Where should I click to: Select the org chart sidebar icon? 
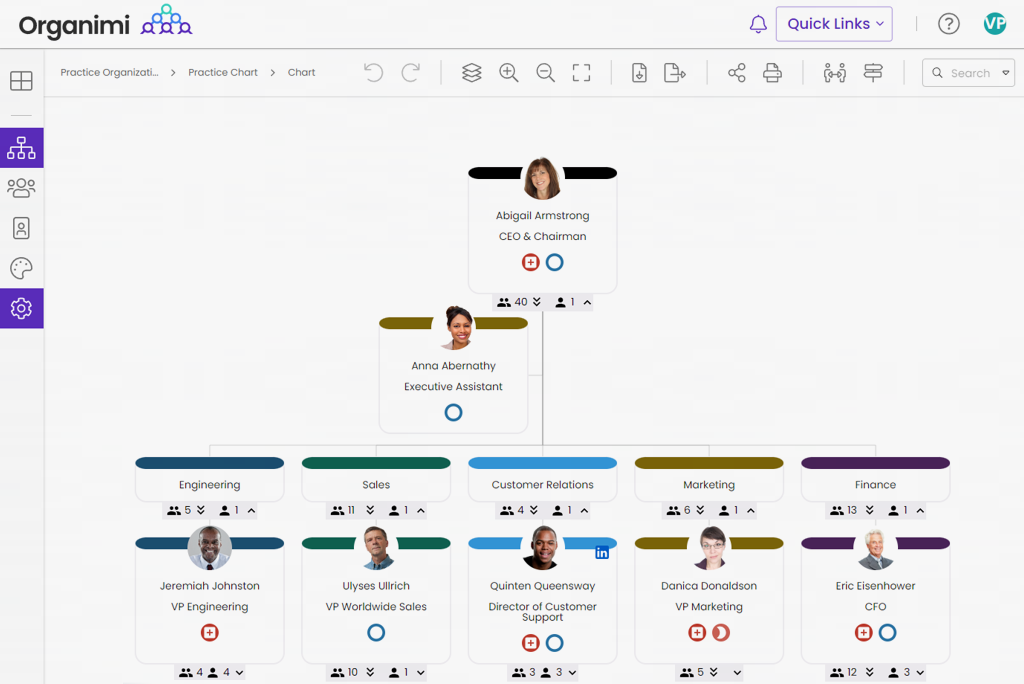click(x=22, y=148)
